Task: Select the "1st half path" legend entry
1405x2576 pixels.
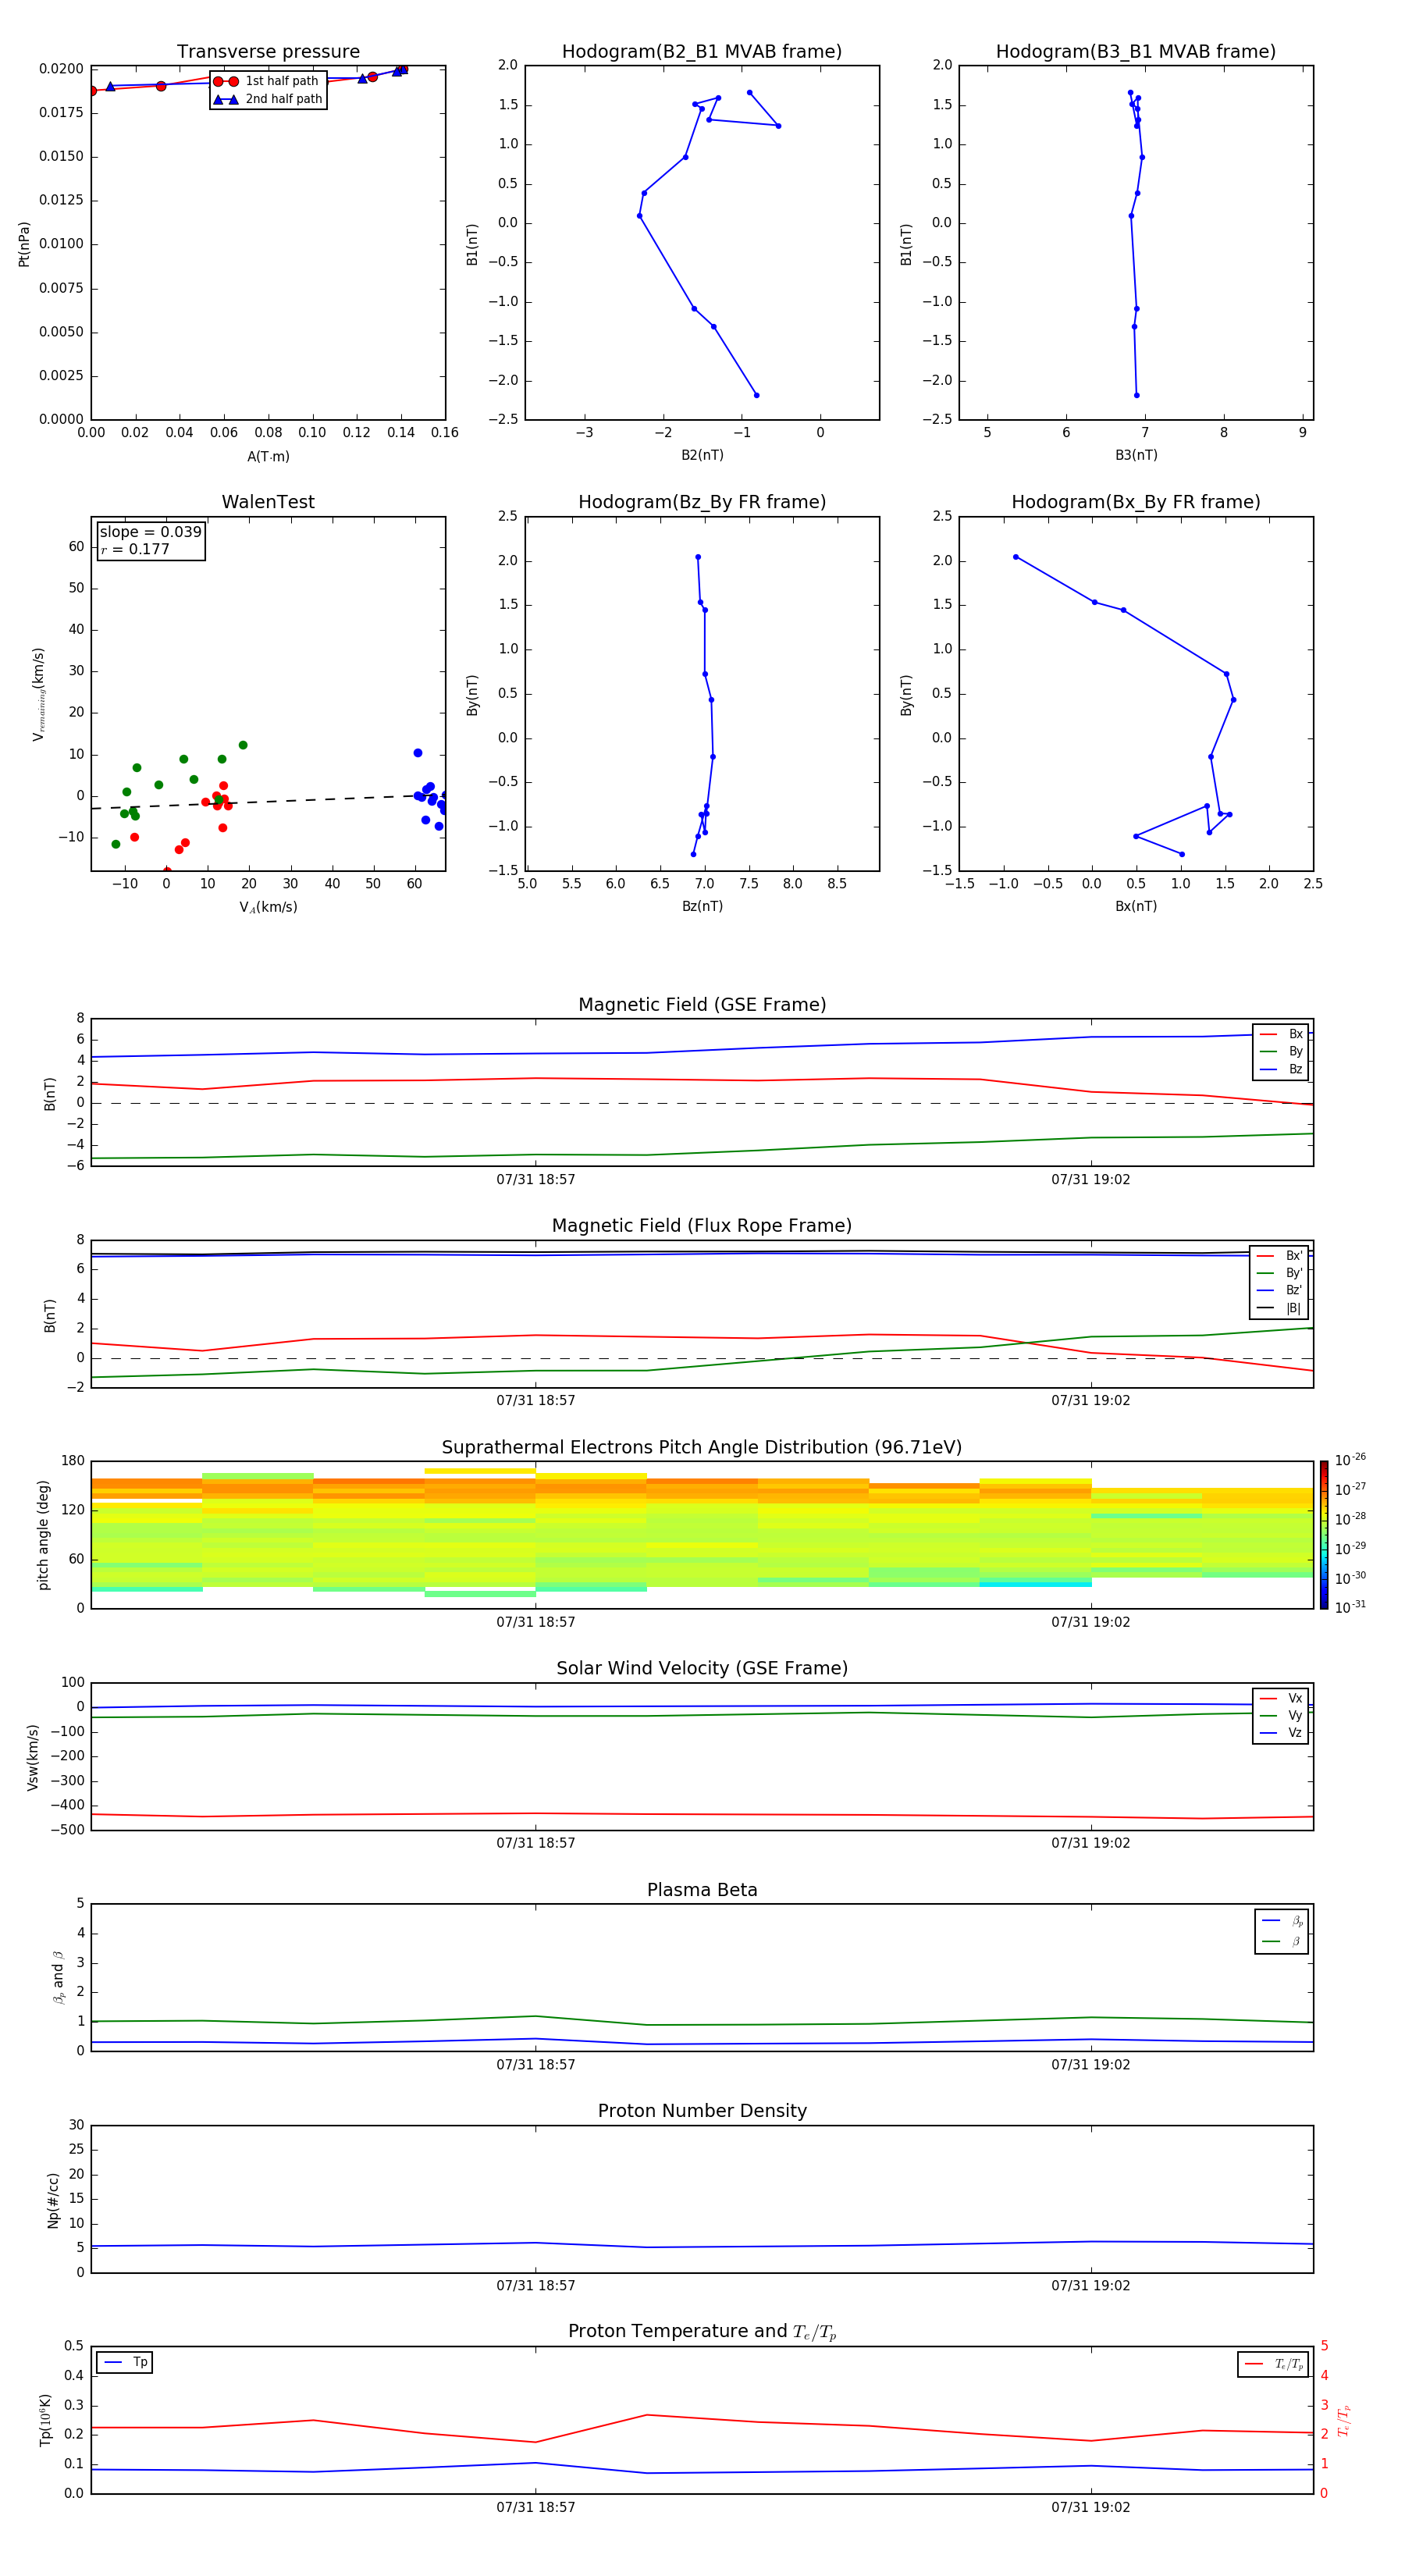Action: (x=267, y=81)
